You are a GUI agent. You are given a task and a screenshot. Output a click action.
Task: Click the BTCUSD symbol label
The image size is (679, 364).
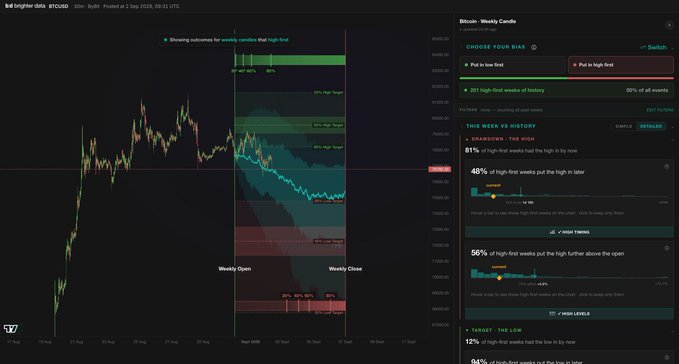pos(58,6)
